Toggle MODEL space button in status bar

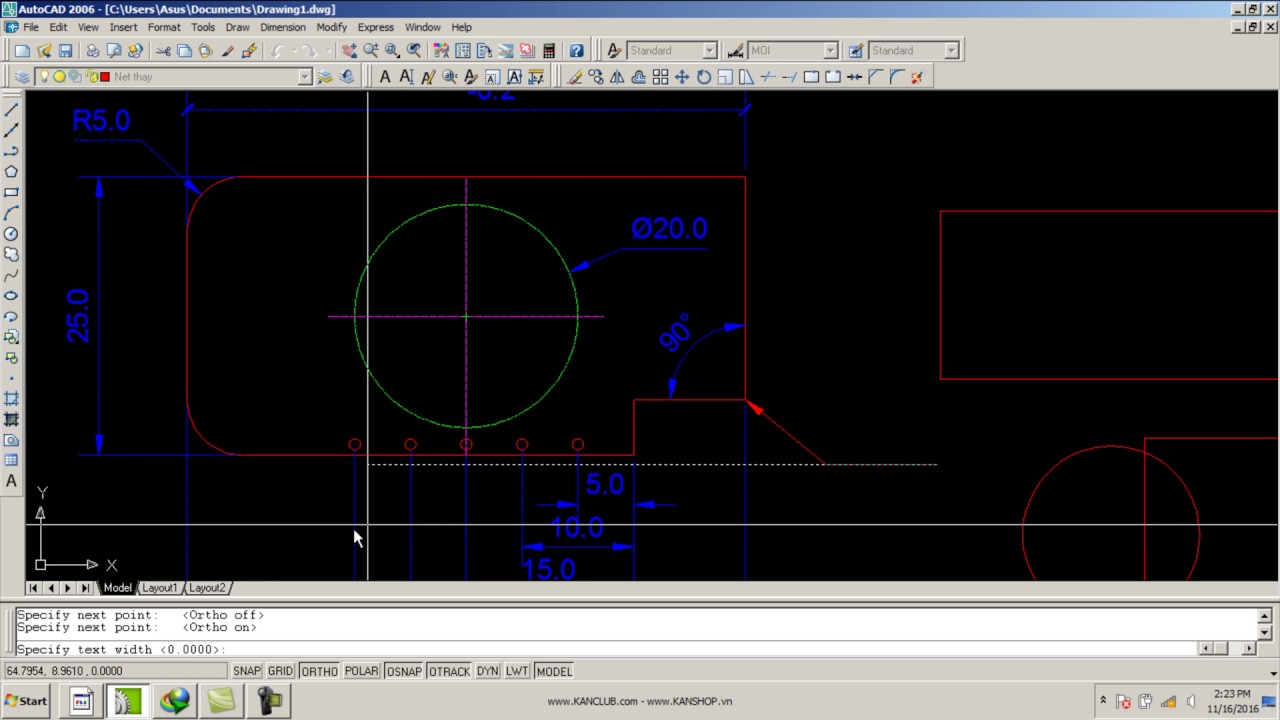(554, 671)
